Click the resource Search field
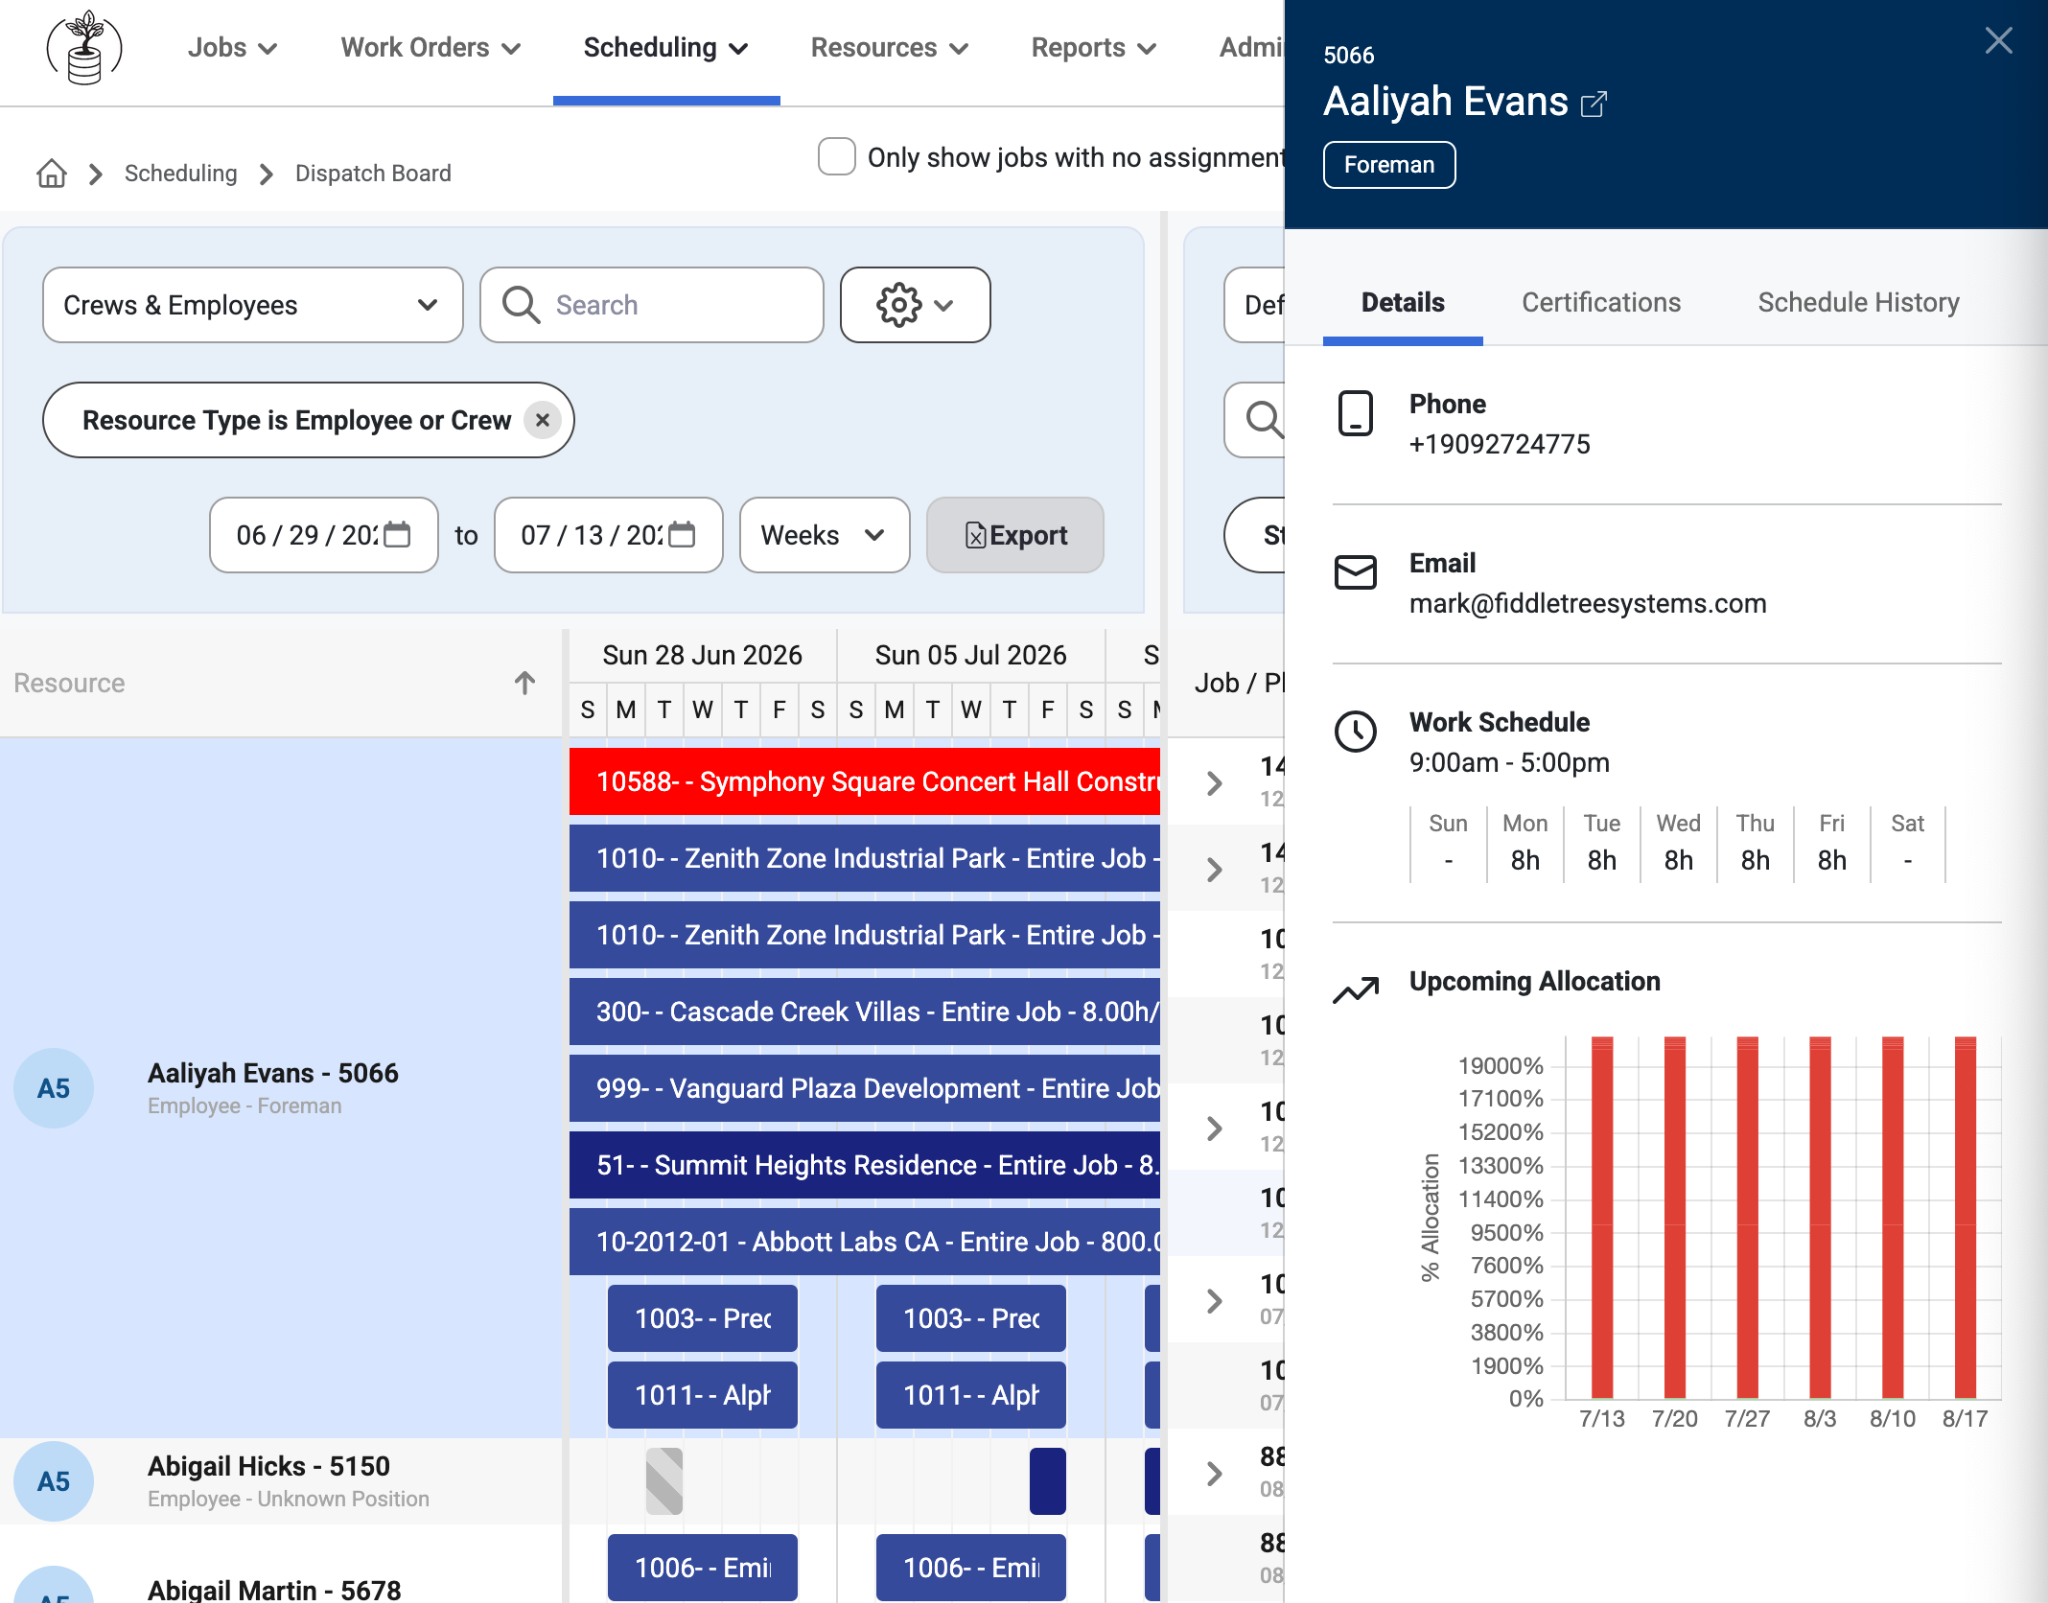 (652, 305)
